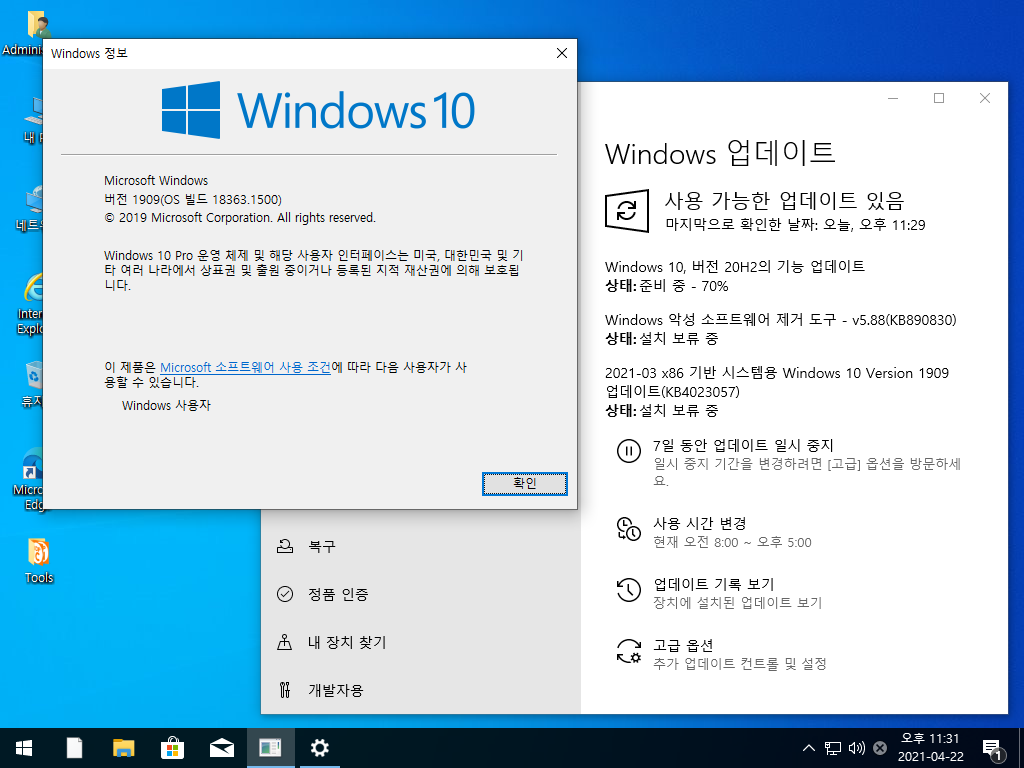The width and height of the screenshot is (1024, 768).
Task: Click the history icon for 업데이트 기록 보기
Action: [x=629, y=589]
